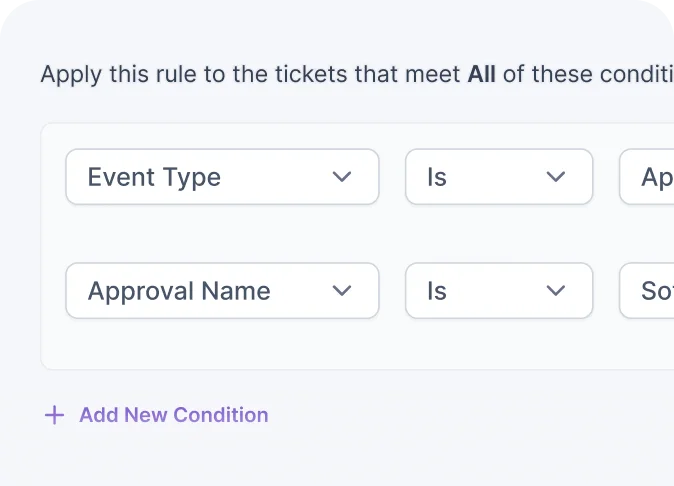The height and width of the screenshot is (486, 674).
Task: Select the "Approval Name" label text
Action: point(179,291)
